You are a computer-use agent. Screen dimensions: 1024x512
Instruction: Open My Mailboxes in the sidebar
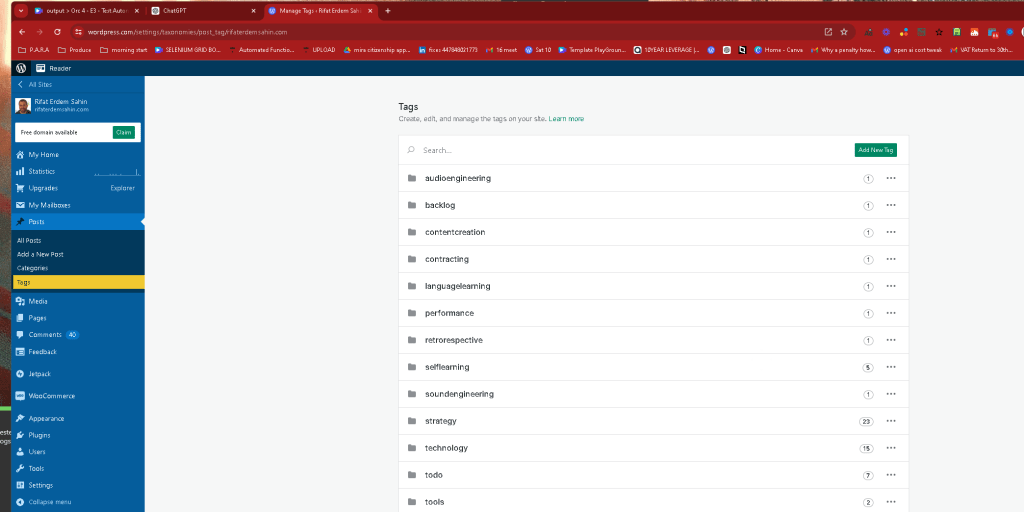click(x=78, y=205)
